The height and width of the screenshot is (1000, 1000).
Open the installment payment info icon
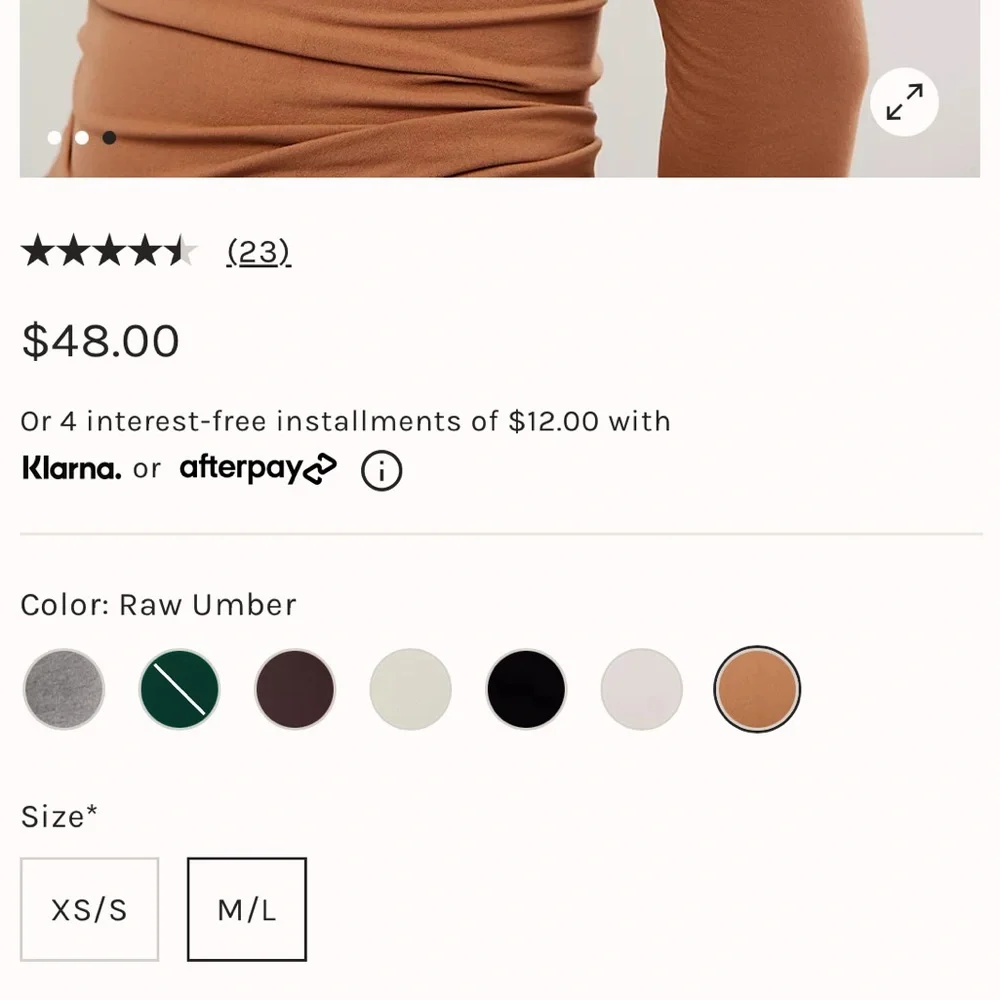tap(381, 469)
